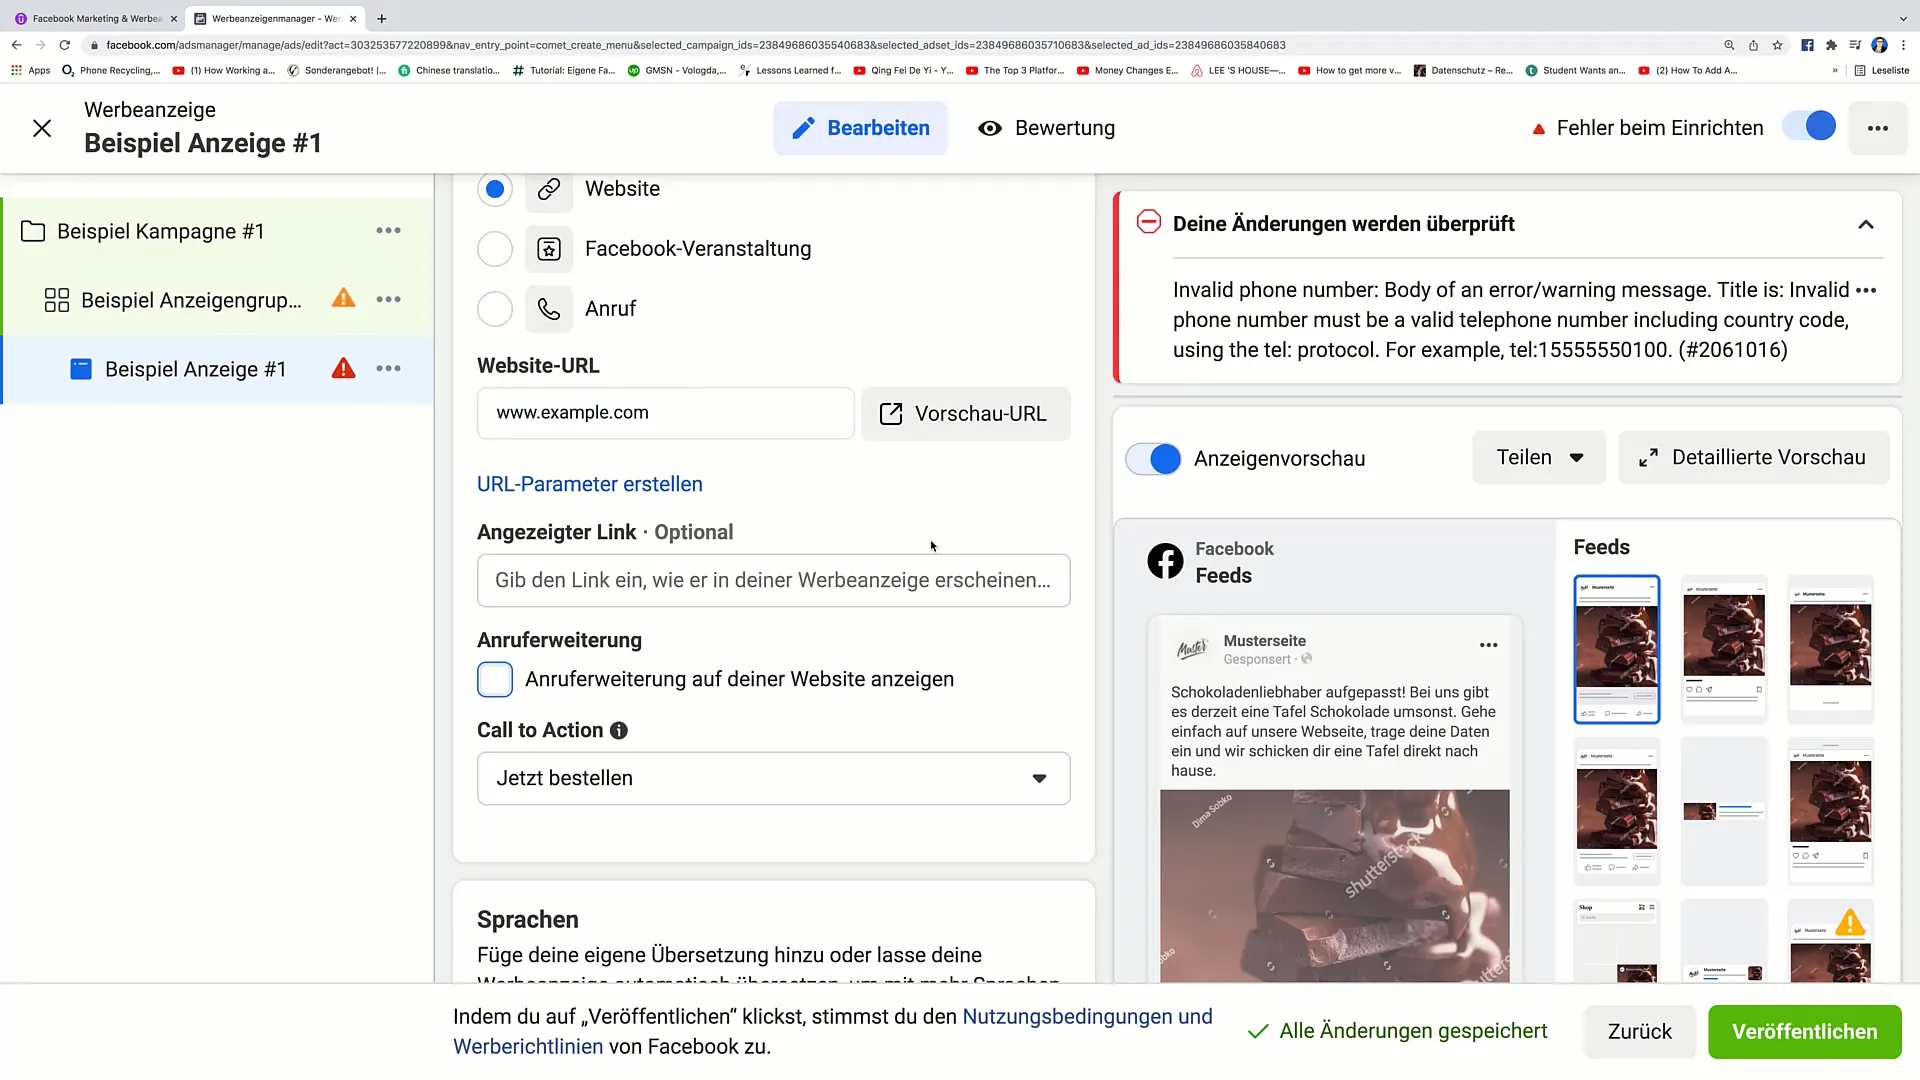Image resolution: width=1920 pixels, height=1080 pixels.
Task: Expand the truncated error message ellipsis
Action: coord(1866,291)
